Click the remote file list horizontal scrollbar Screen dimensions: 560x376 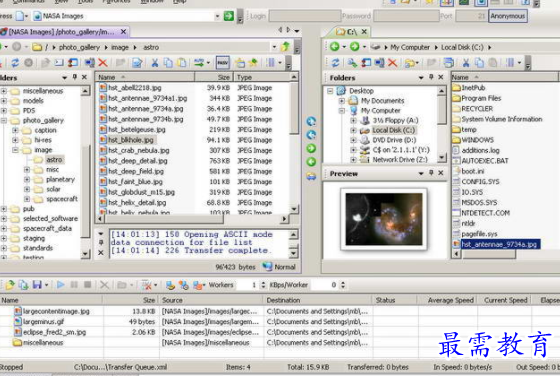193,219
